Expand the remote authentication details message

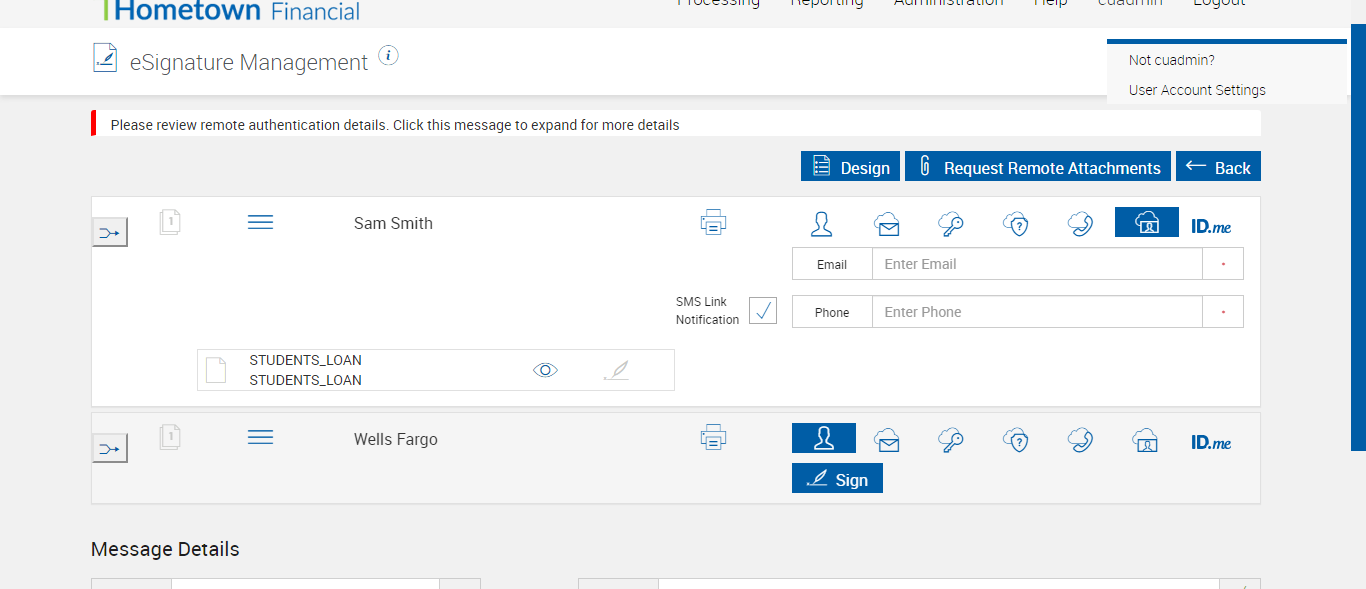click(395, 125)
